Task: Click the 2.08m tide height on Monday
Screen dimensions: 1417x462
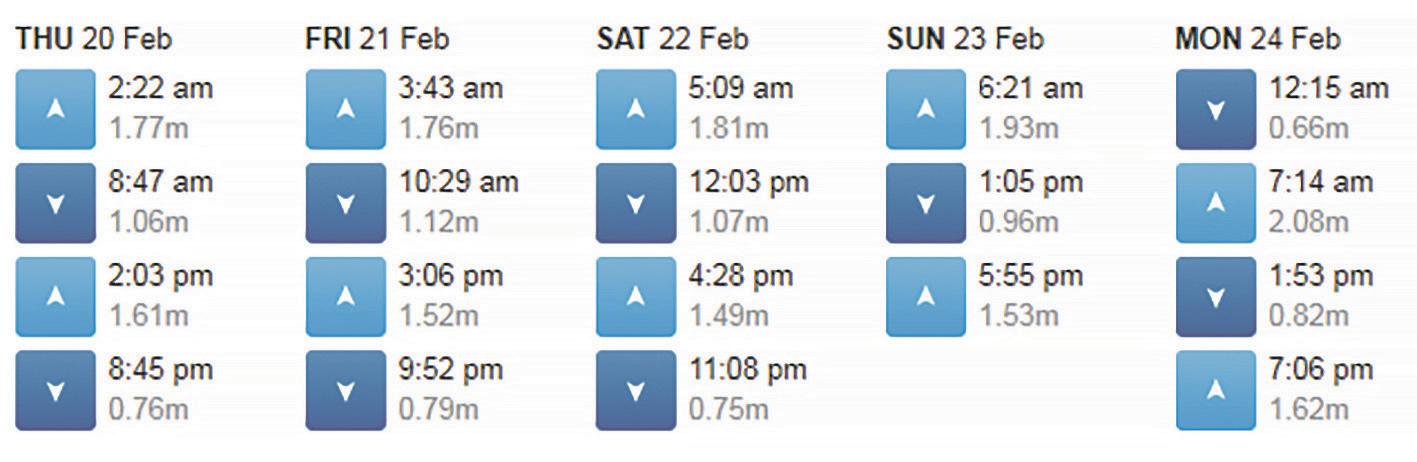Action: (x=1309, y=221)
